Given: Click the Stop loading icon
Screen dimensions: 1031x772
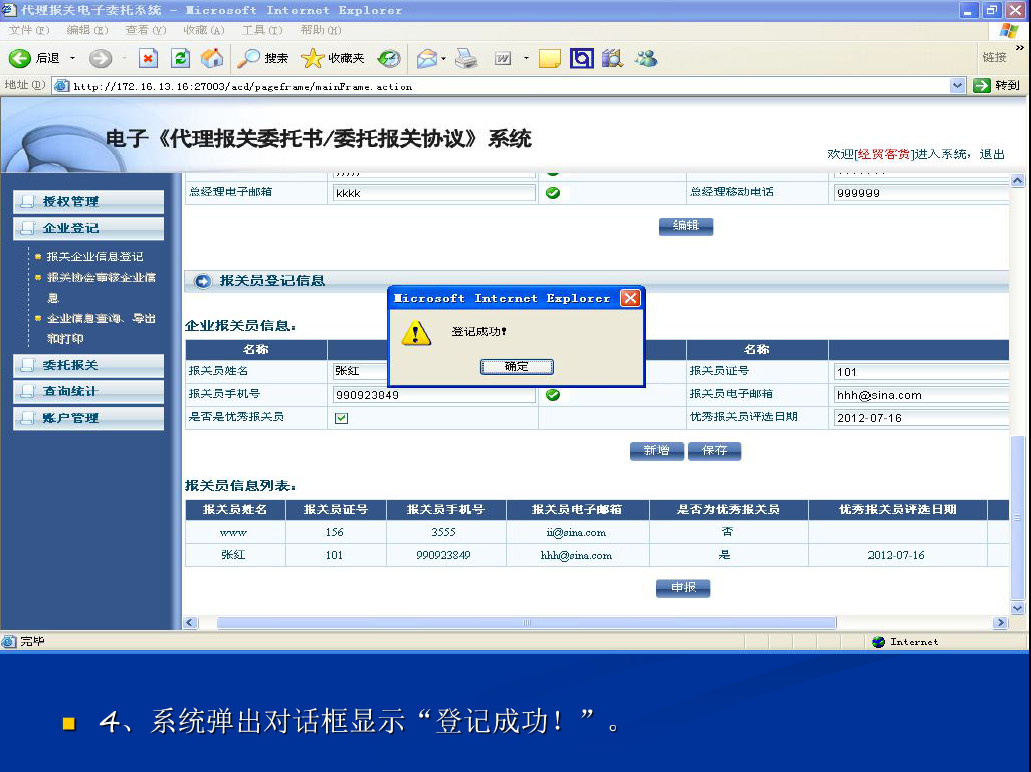Looking at the screenshot, I should 149,59.
